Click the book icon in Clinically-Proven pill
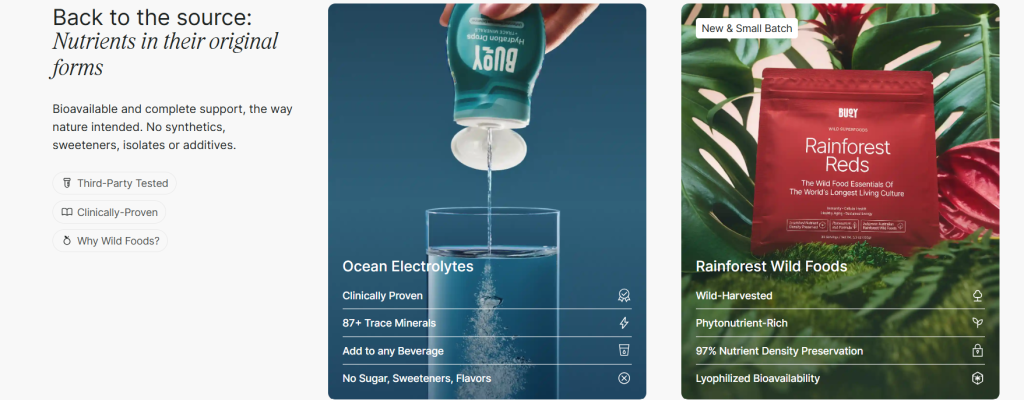Image resolution: width=1024 pixels, height=400 pixels. click(x=67, y=212)
